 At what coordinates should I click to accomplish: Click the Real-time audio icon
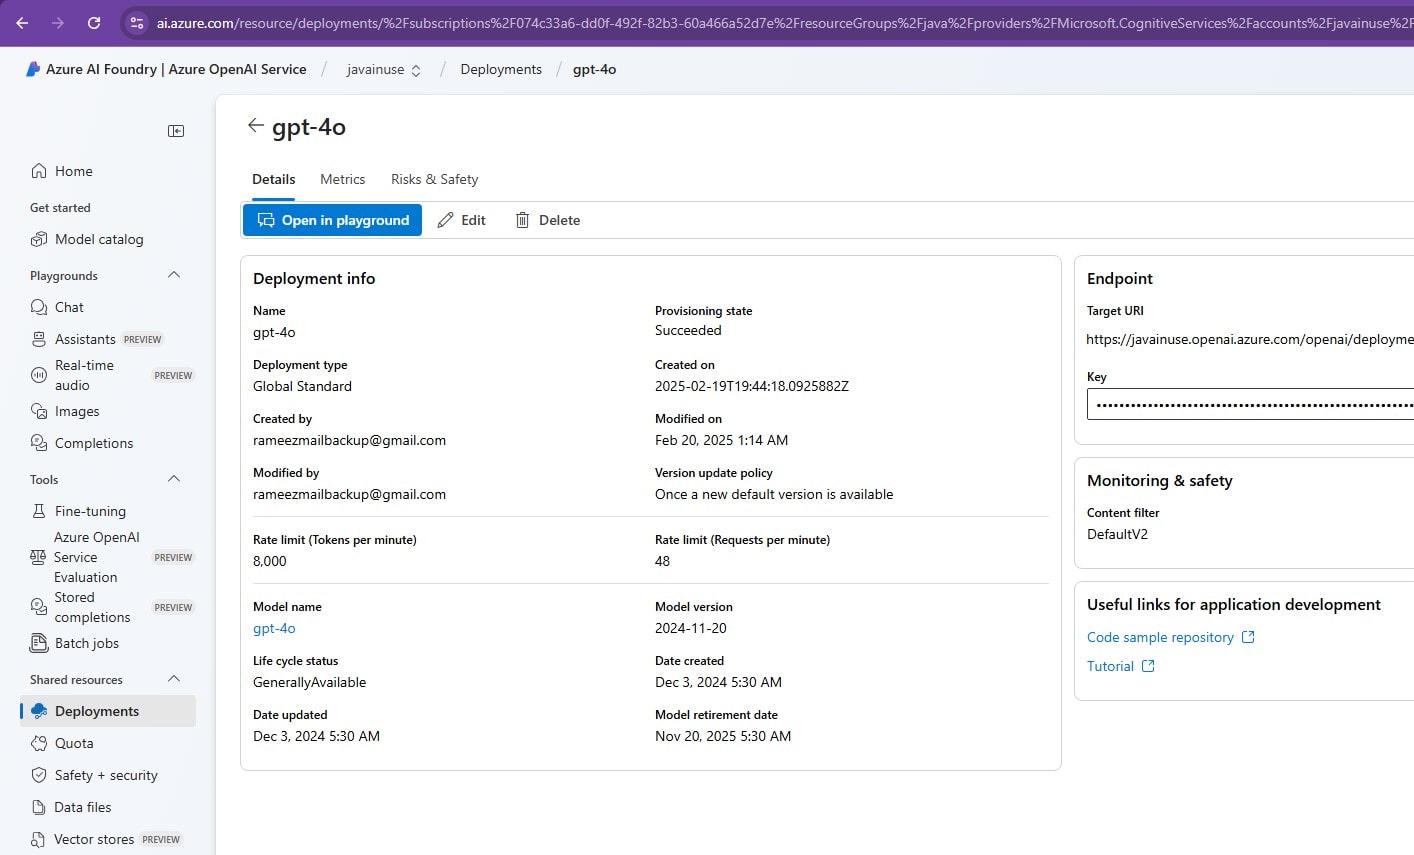[39, 375]
